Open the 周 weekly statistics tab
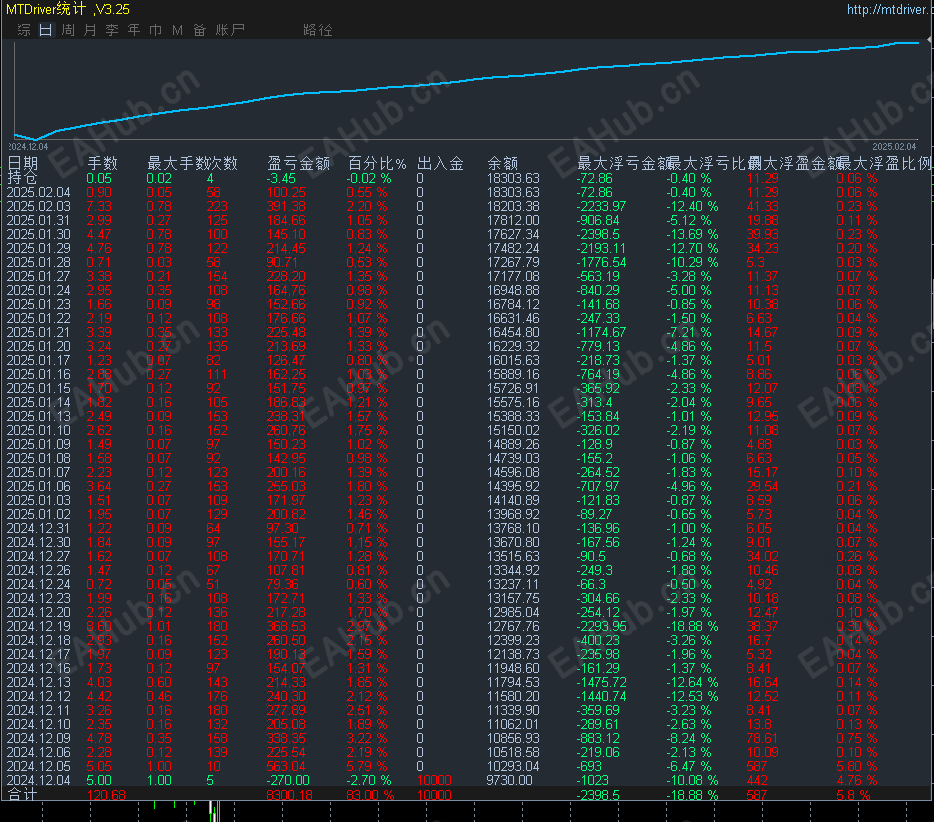 pyautogui.click(x=68, y=30)
